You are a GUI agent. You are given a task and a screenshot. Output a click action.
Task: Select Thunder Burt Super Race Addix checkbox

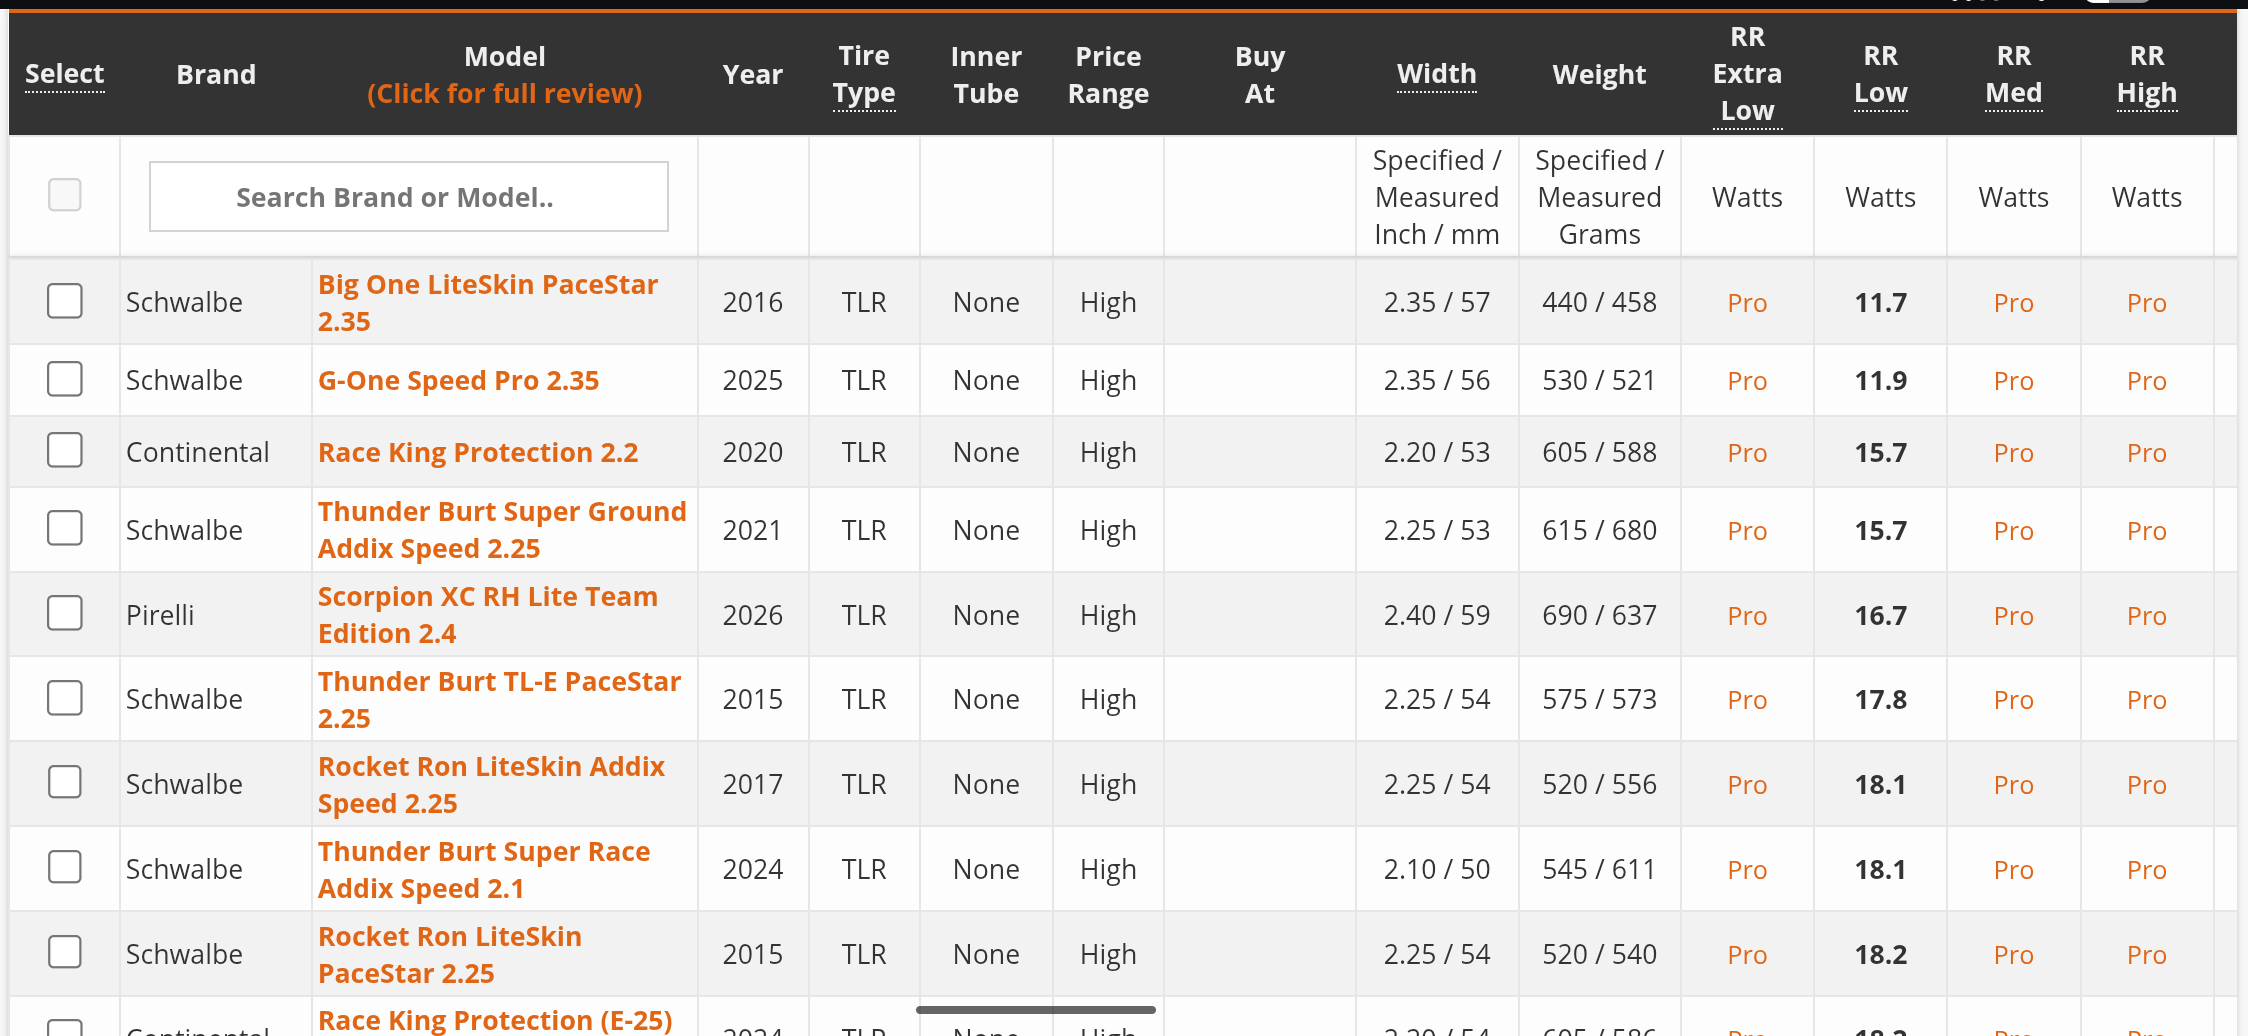(x=65, y=867)
